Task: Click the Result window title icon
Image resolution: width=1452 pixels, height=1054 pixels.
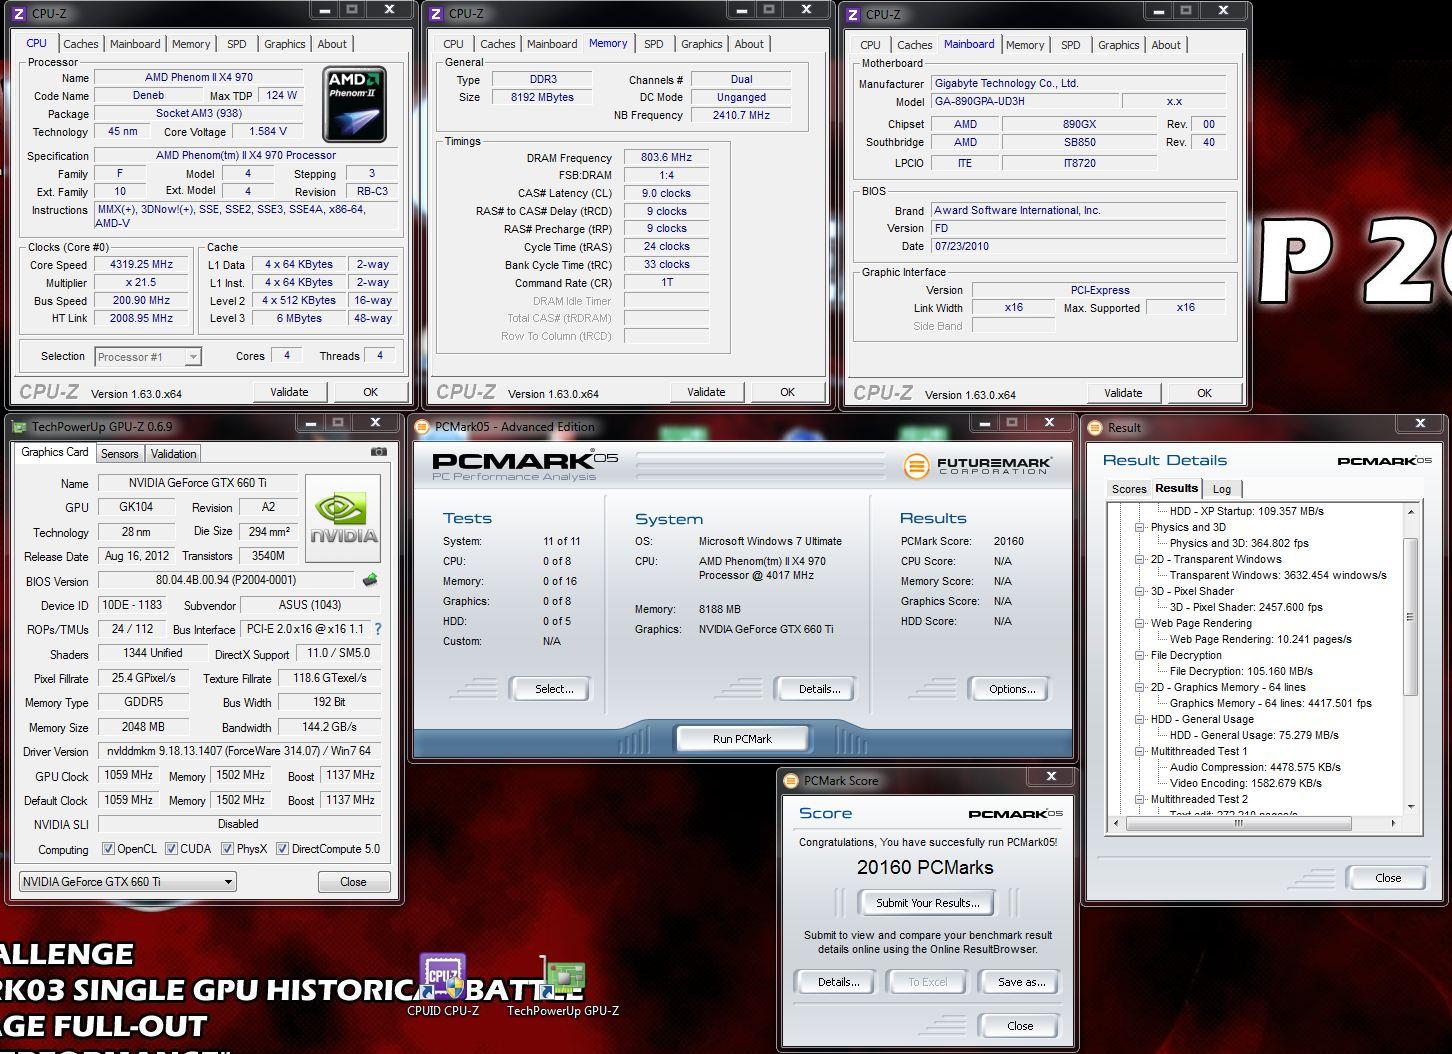Action: tap(1095, 428)
